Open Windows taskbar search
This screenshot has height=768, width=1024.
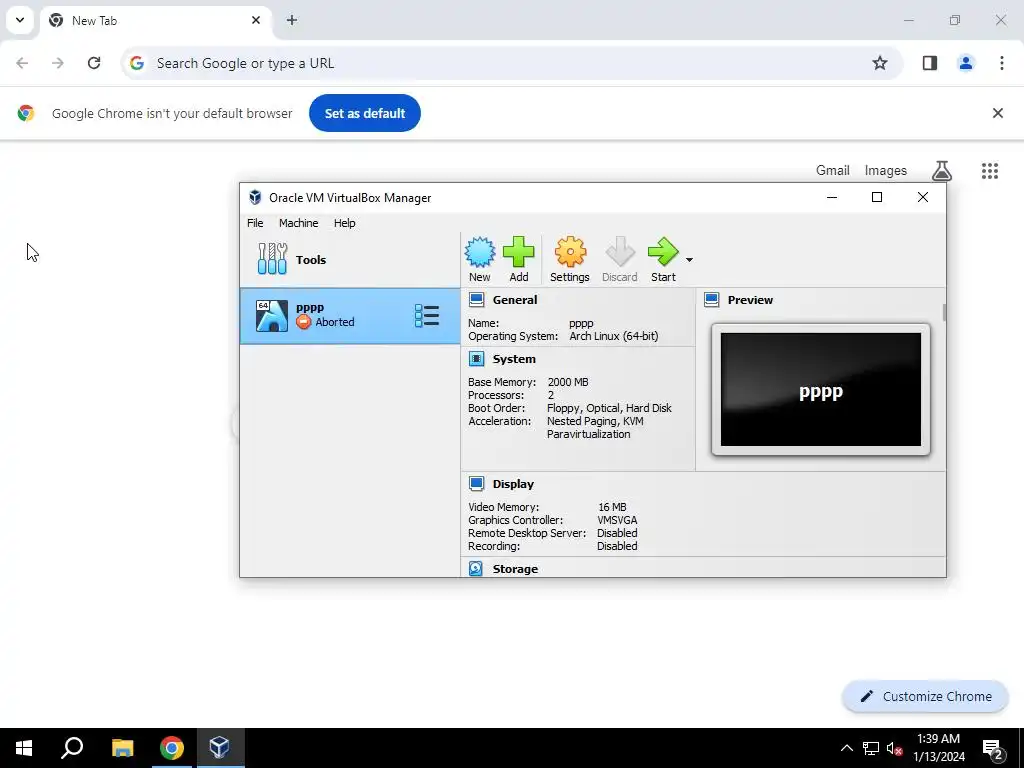tap(72, 748)
